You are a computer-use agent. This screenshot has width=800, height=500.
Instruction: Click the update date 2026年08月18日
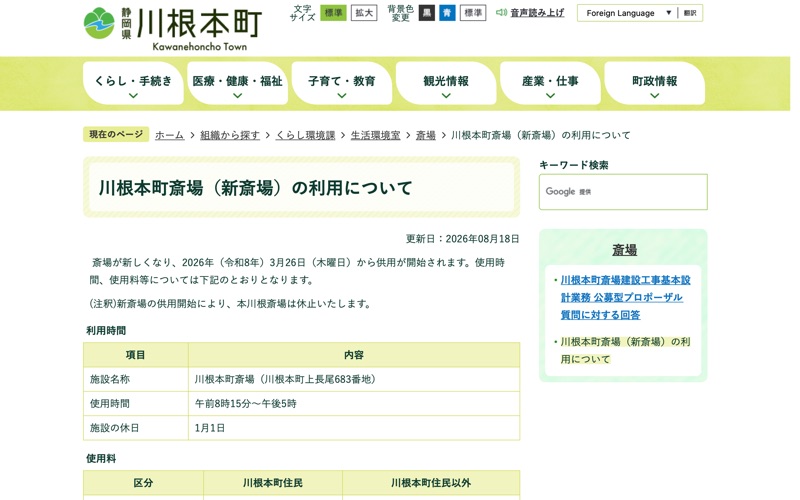click(x=482, y=239)
